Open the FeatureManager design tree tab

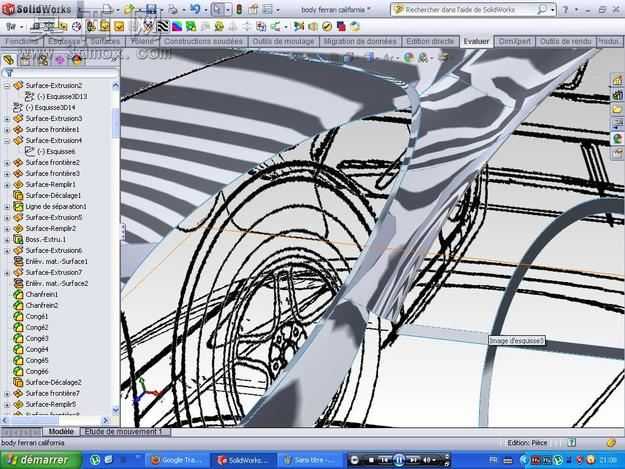point(9,60)
